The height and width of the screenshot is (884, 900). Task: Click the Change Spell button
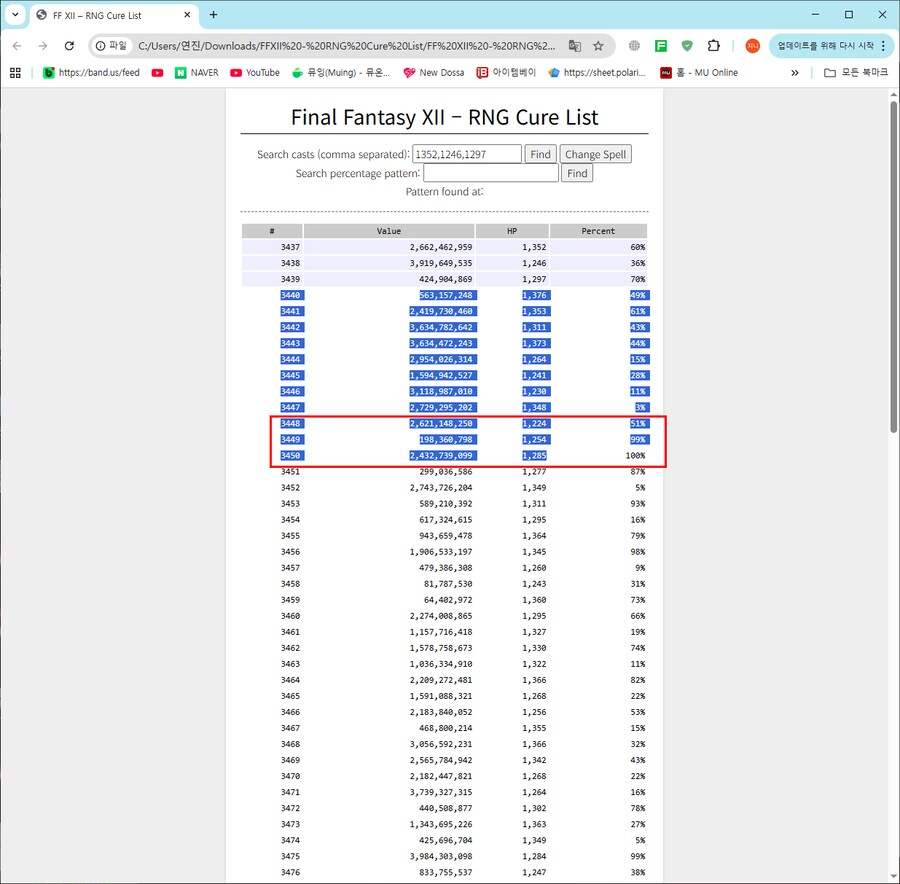(x=595, y=154)
